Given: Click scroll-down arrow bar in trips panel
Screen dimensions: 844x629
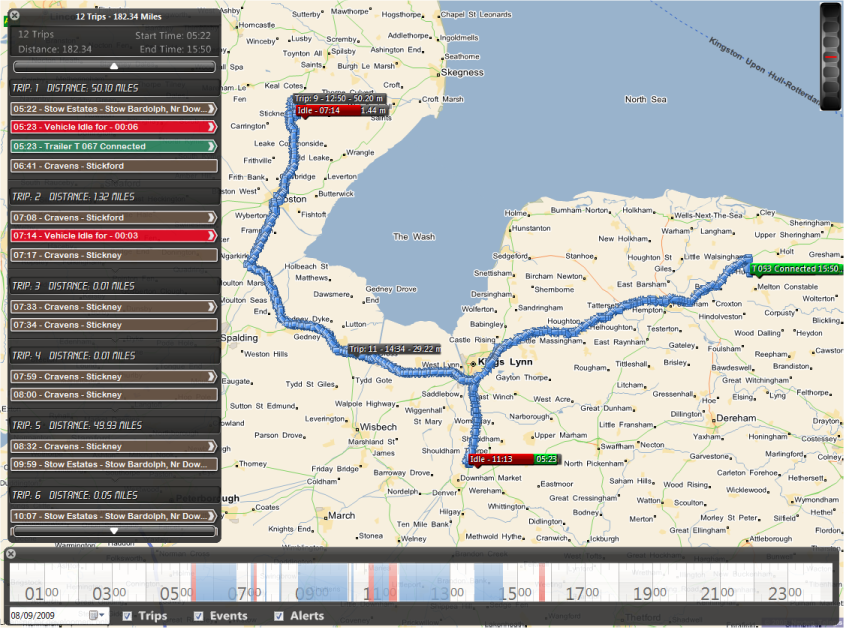Looking at the screenshot, I should pos(113,530).
